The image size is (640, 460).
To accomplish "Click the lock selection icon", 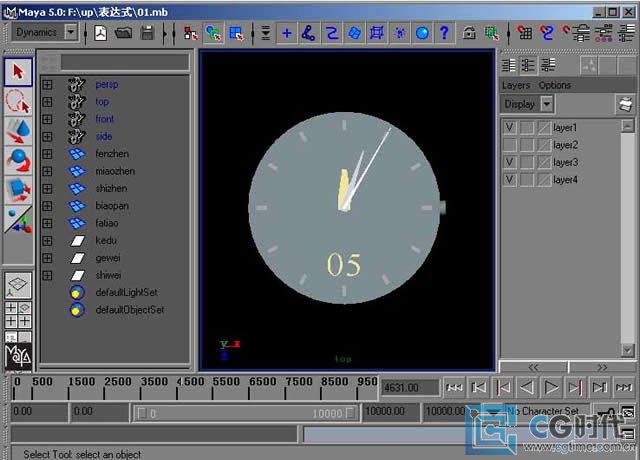I will 469,33.
